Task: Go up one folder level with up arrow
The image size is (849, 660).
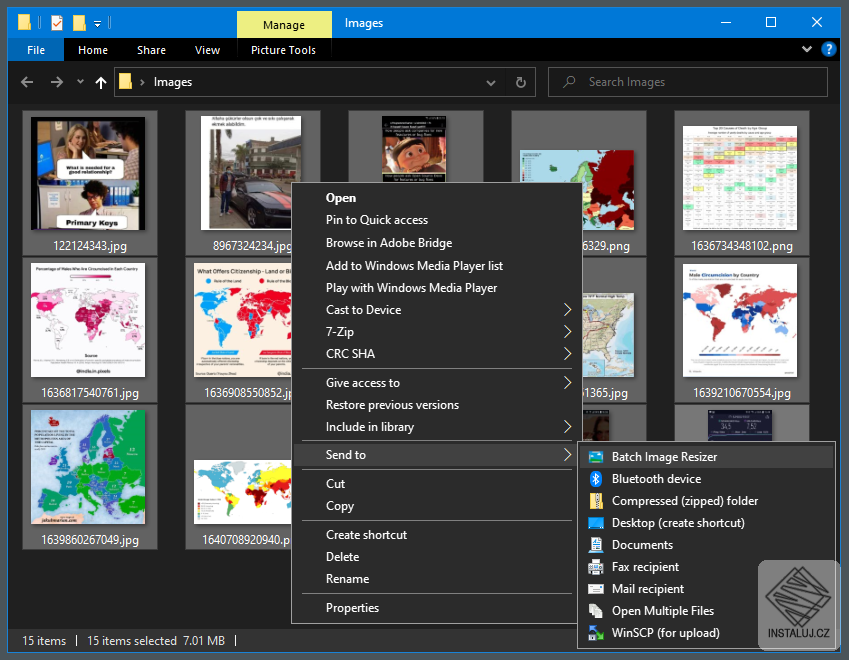Action: click(101, 82)
